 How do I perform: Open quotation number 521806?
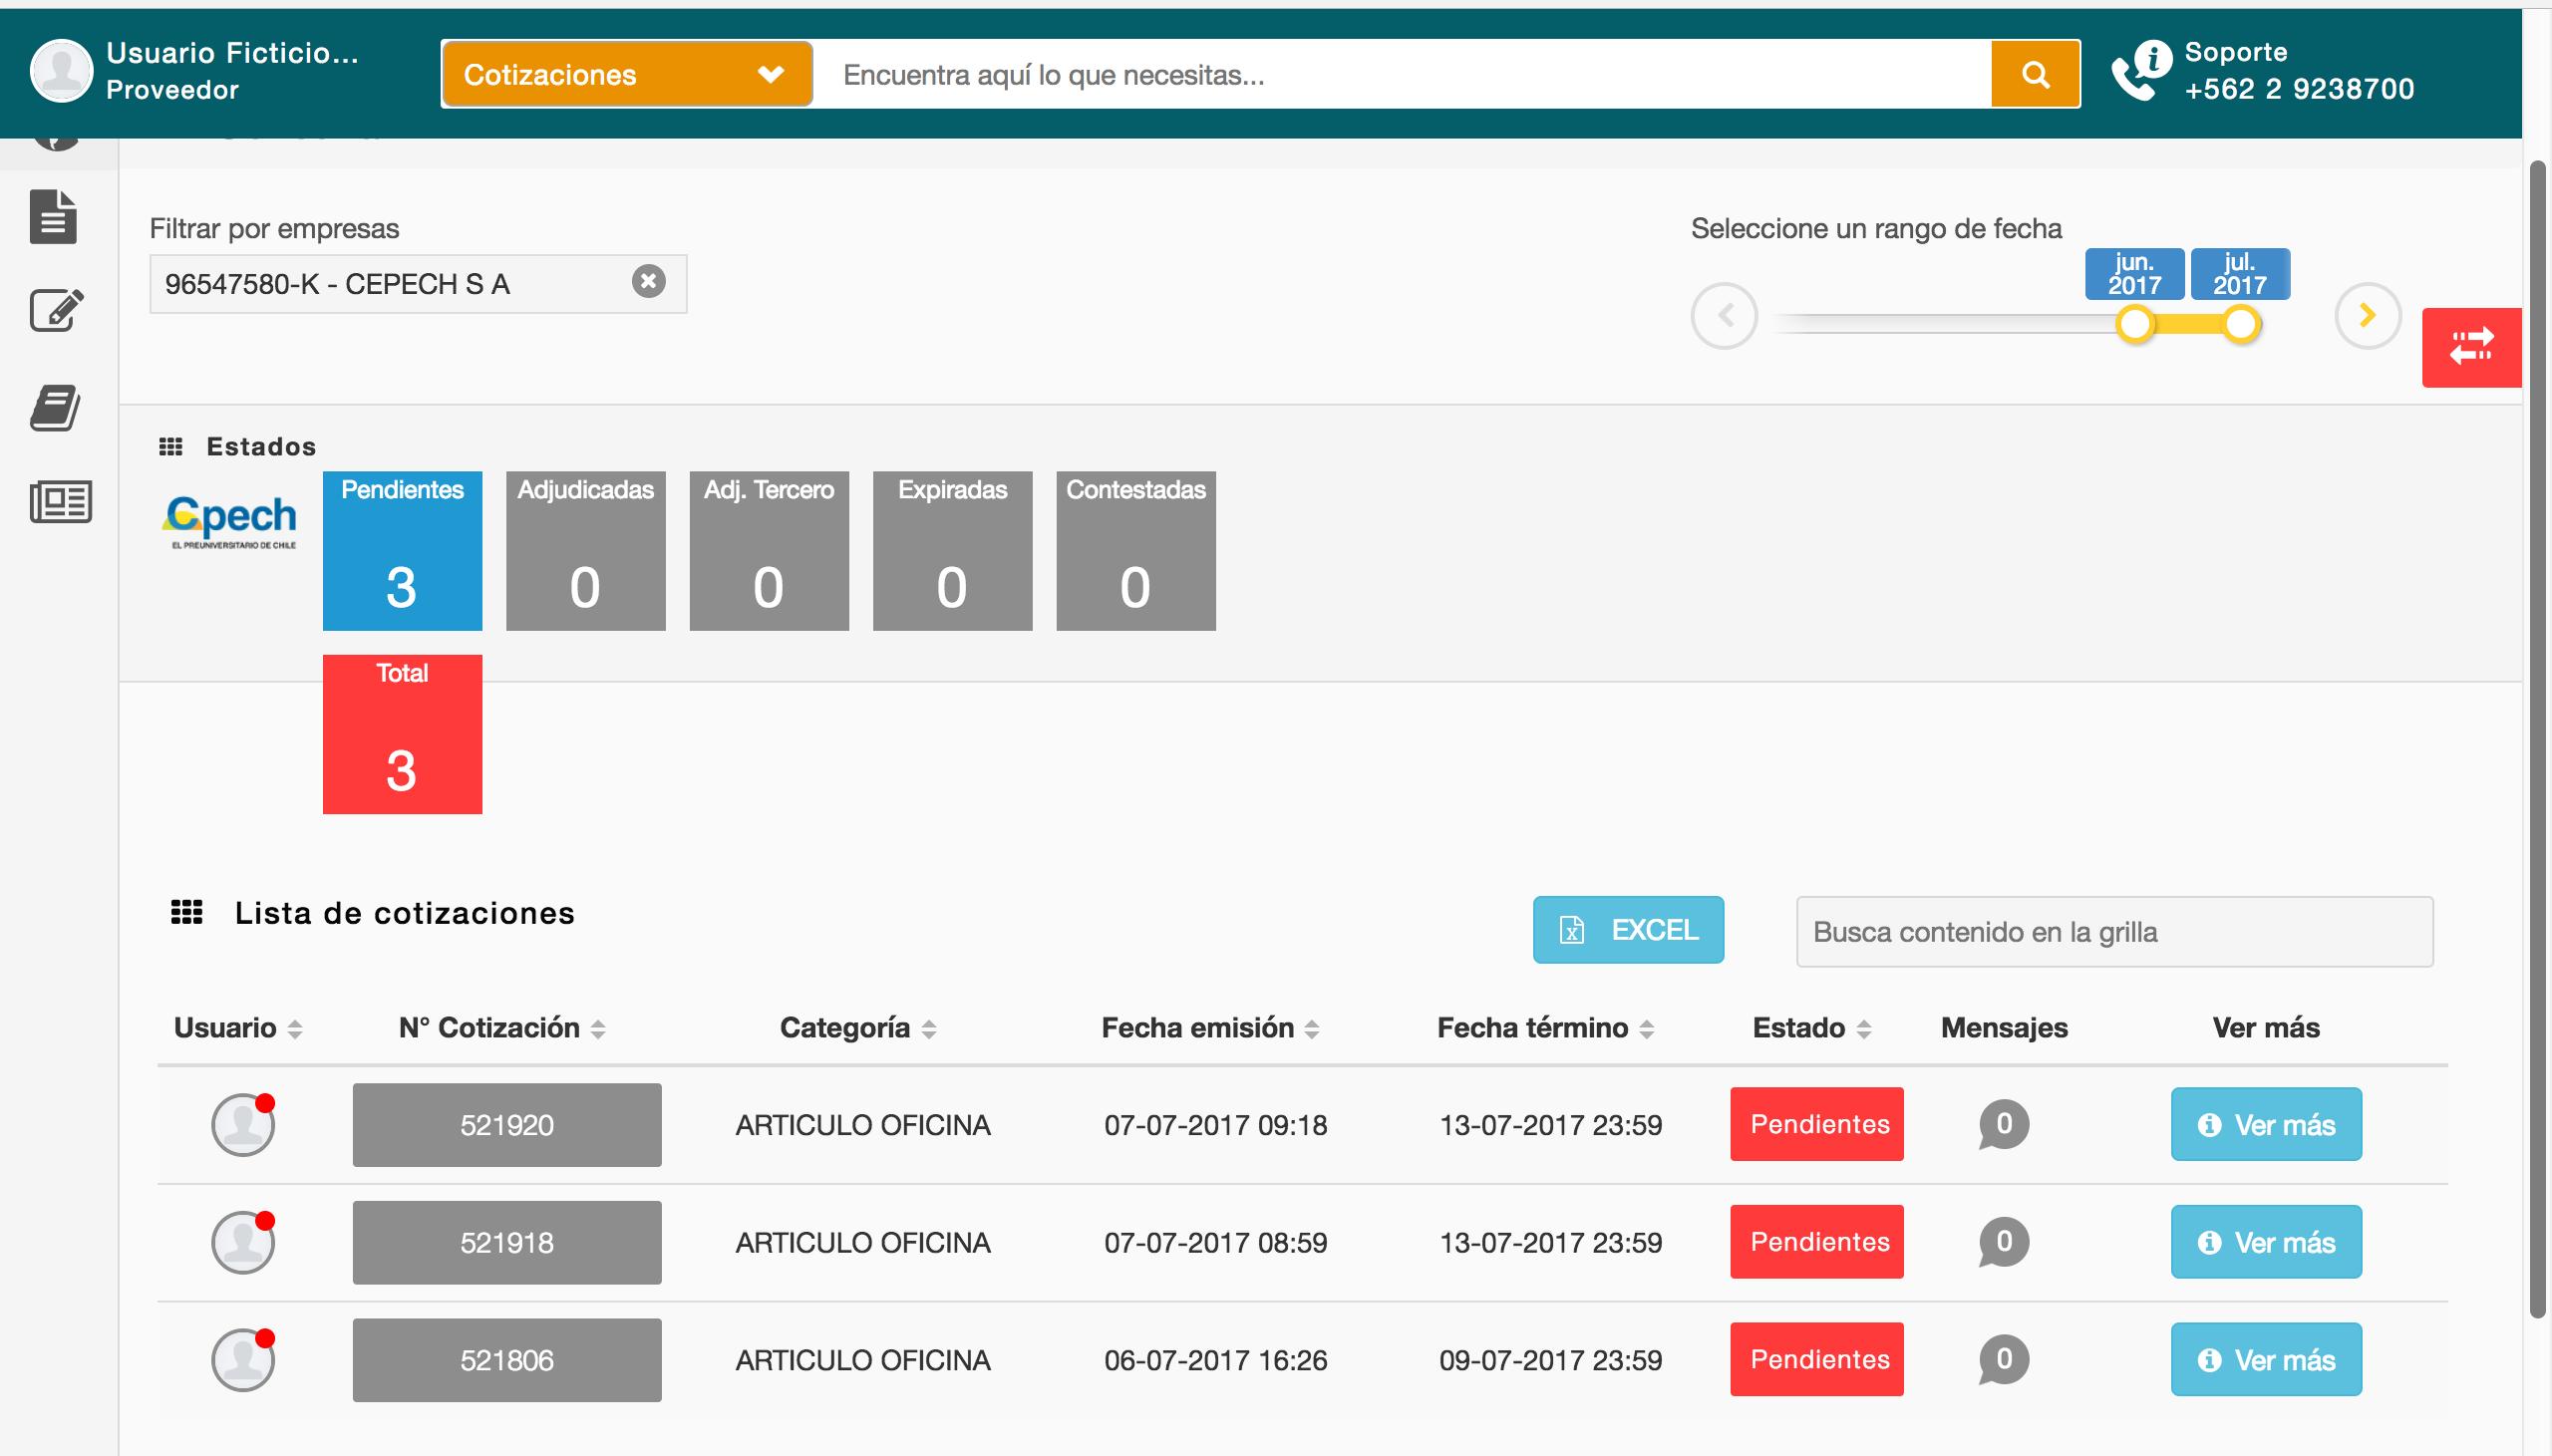pos(507,1360)
